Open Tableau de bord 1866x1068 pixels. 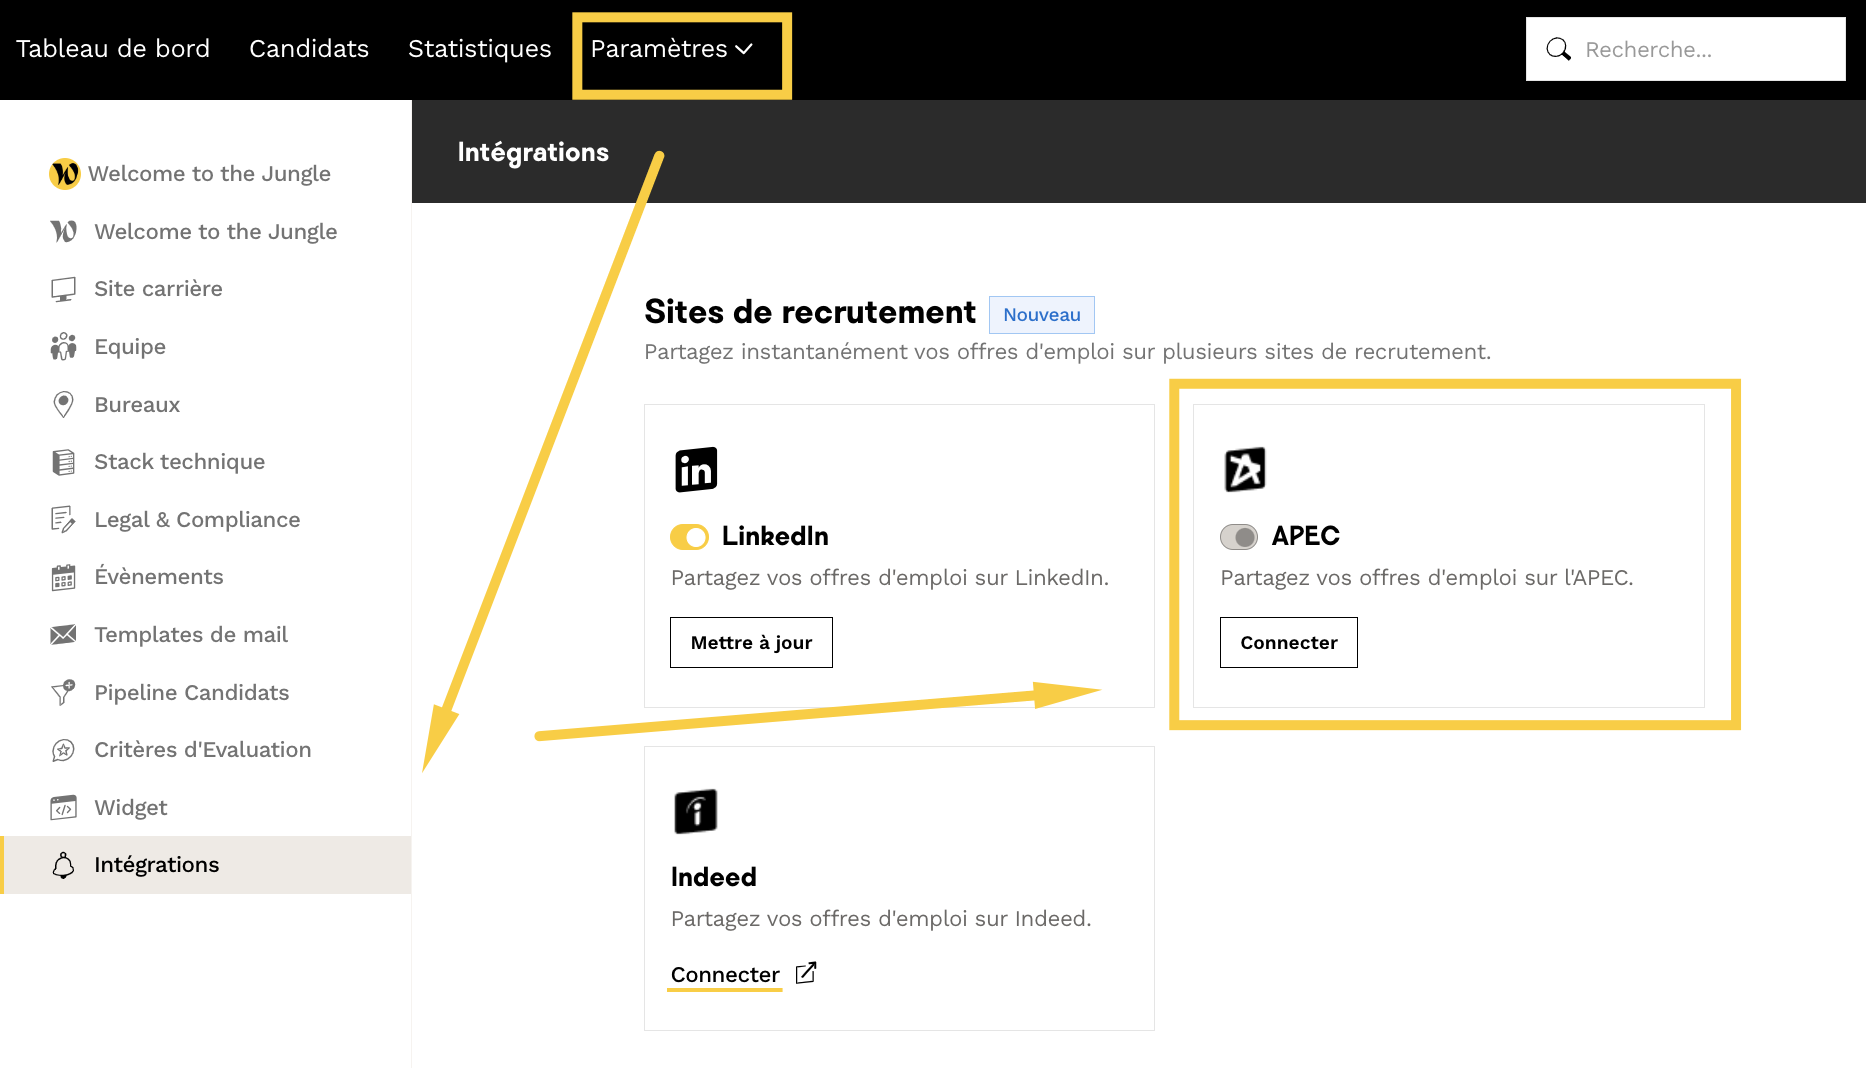click(x=113, y=49)
